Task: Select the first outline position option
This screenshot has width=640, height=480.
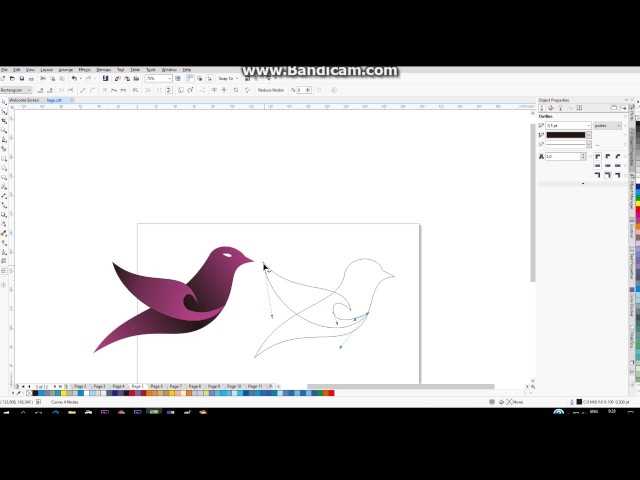Action: click(x=598, y=175)
